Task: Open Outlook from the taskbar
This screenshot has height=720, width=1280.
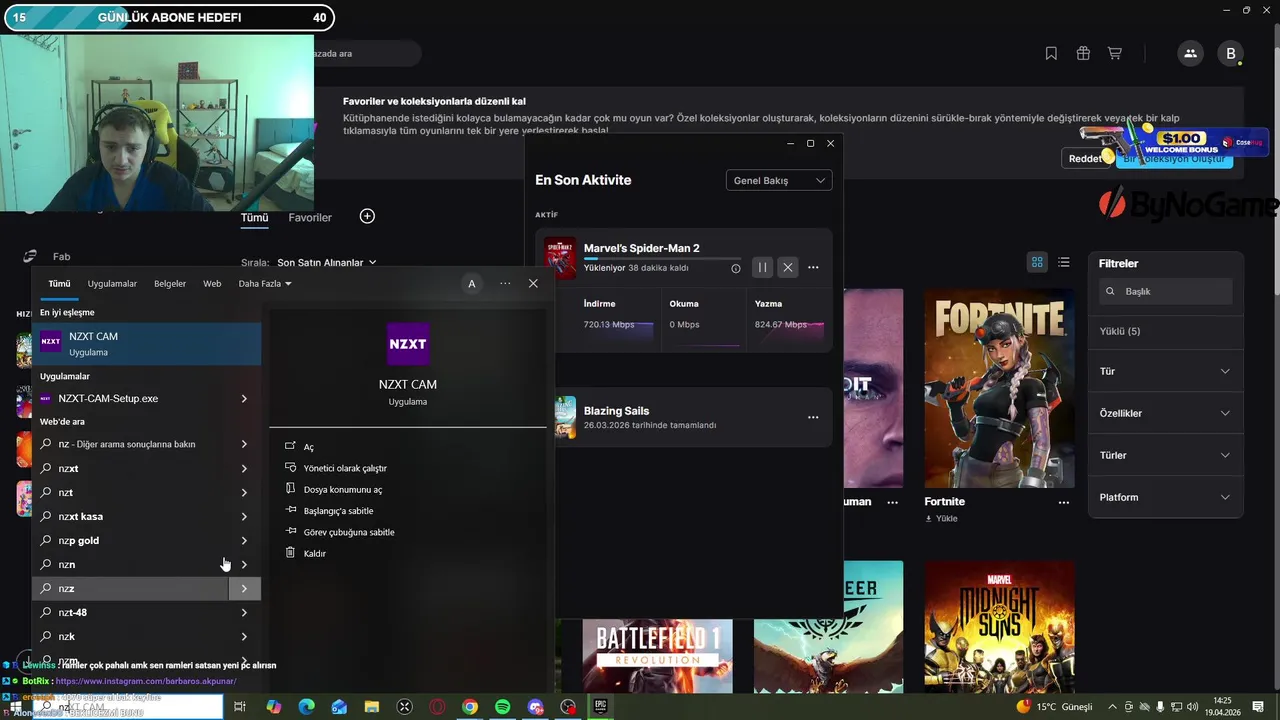Action: pos(339,707)
